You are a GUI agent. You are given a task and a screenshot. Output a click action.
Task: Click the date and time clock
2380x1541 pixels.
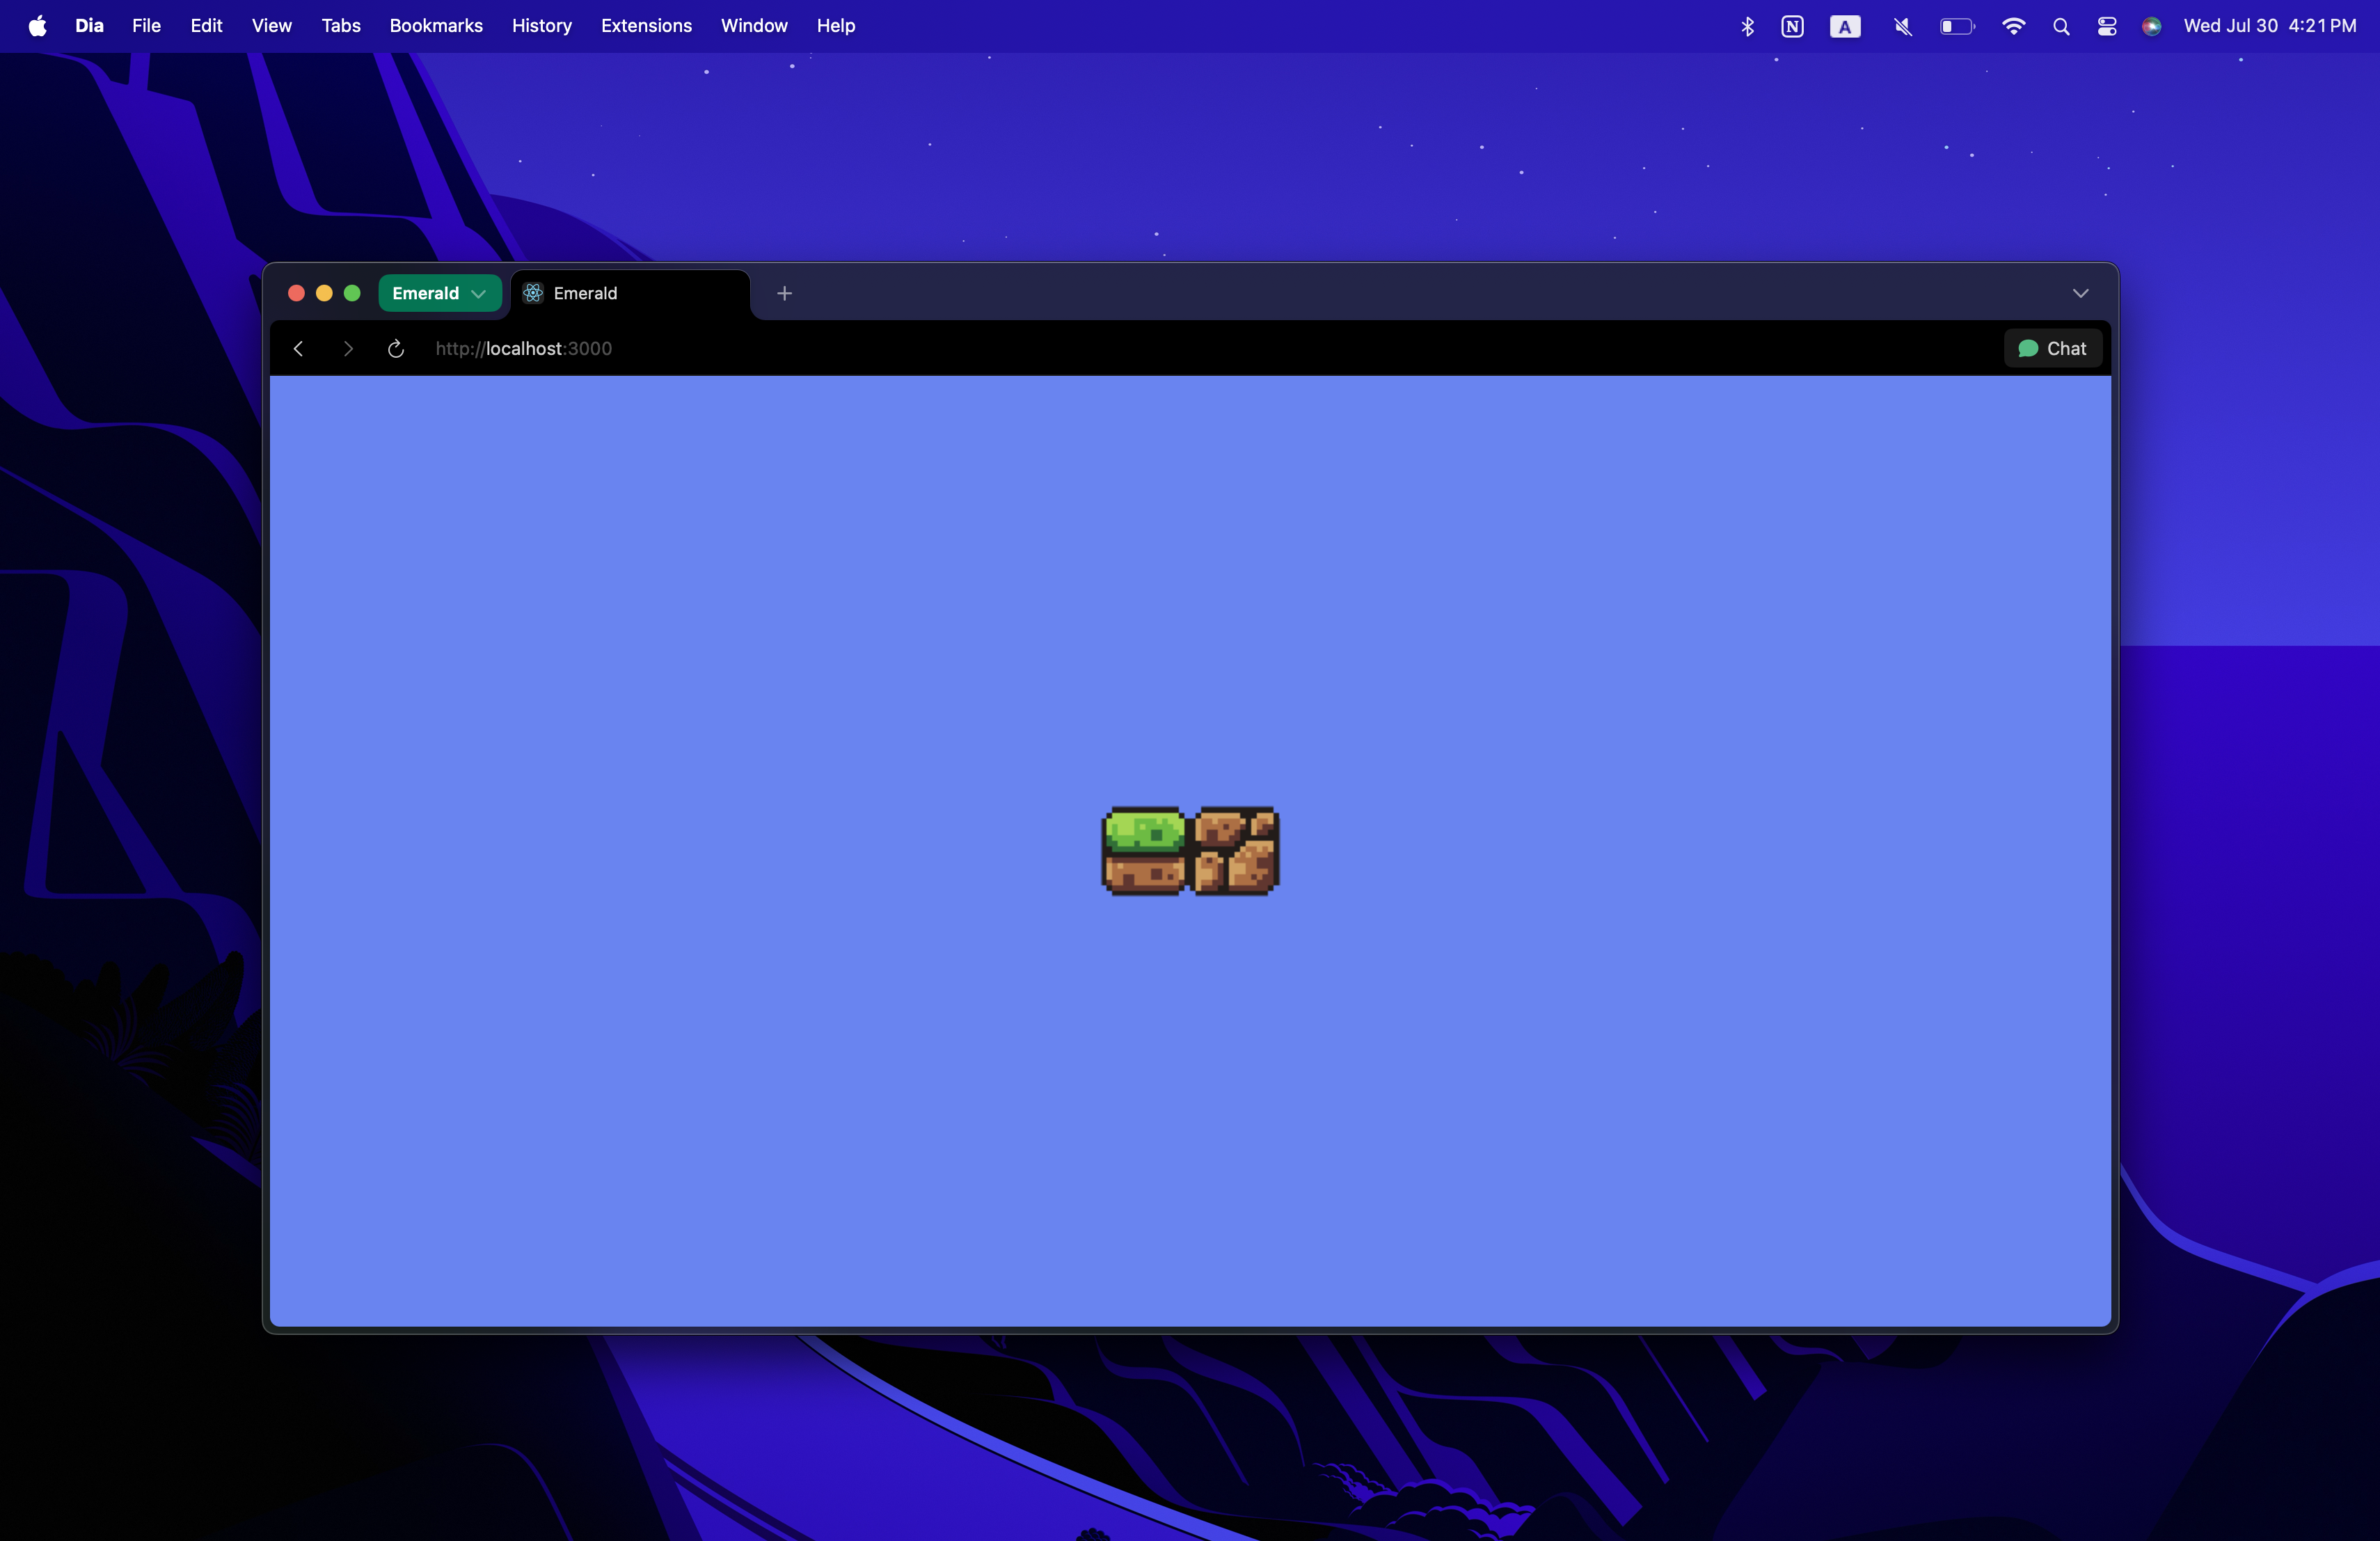click(x=2270, y=26)
